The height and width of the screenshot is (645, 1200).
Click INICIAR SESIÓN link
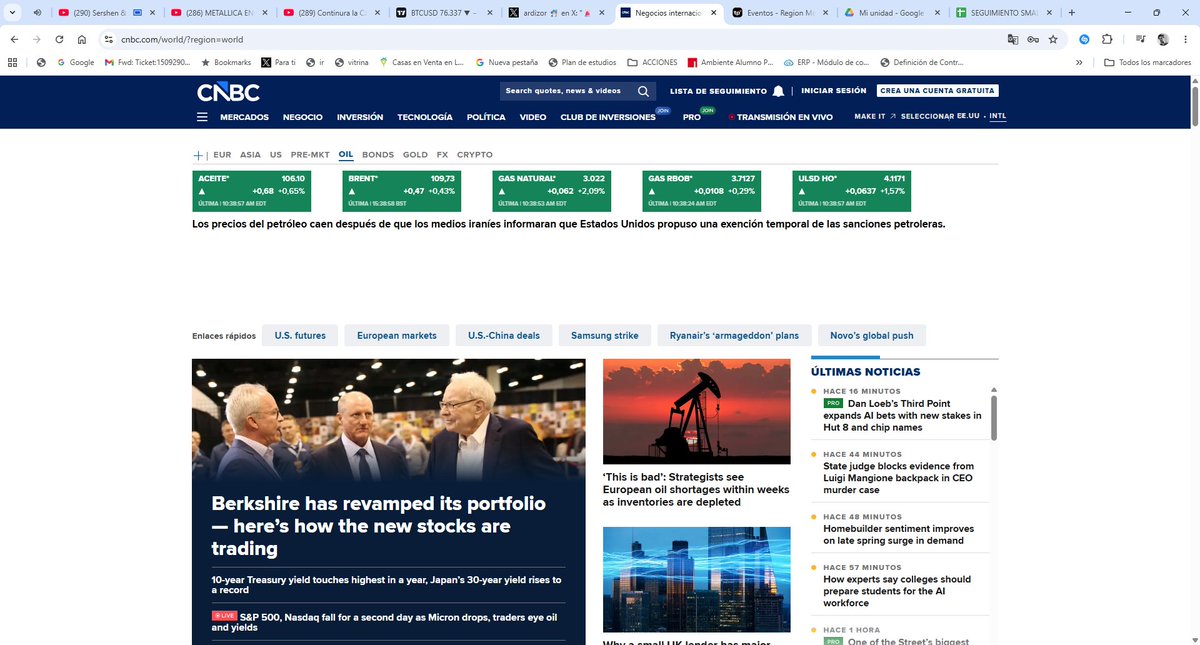pyautogui.click(x=834, y=91)
